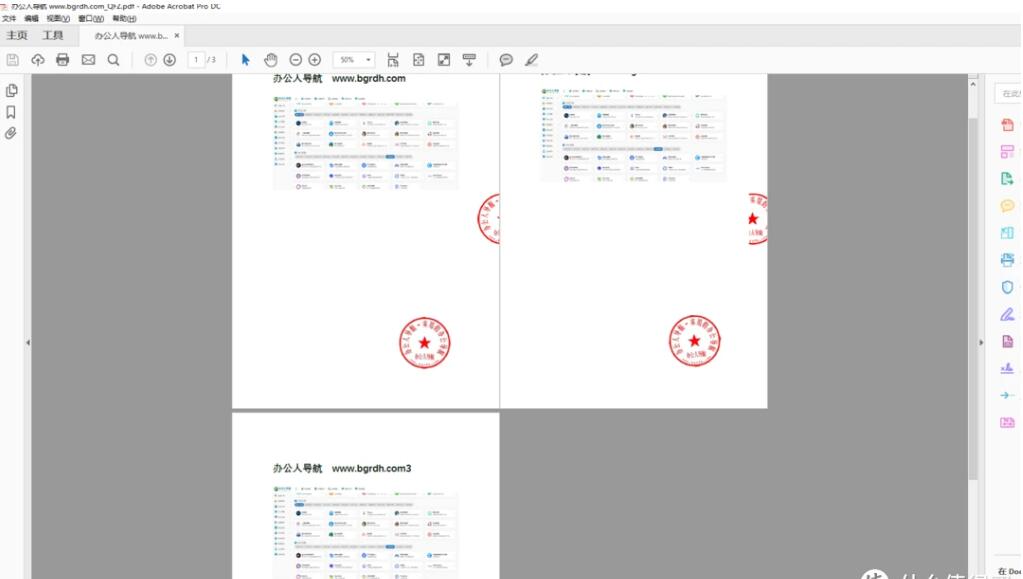Toggle fit page to window width
1023x579 pixels.
[x=393, y=59]
